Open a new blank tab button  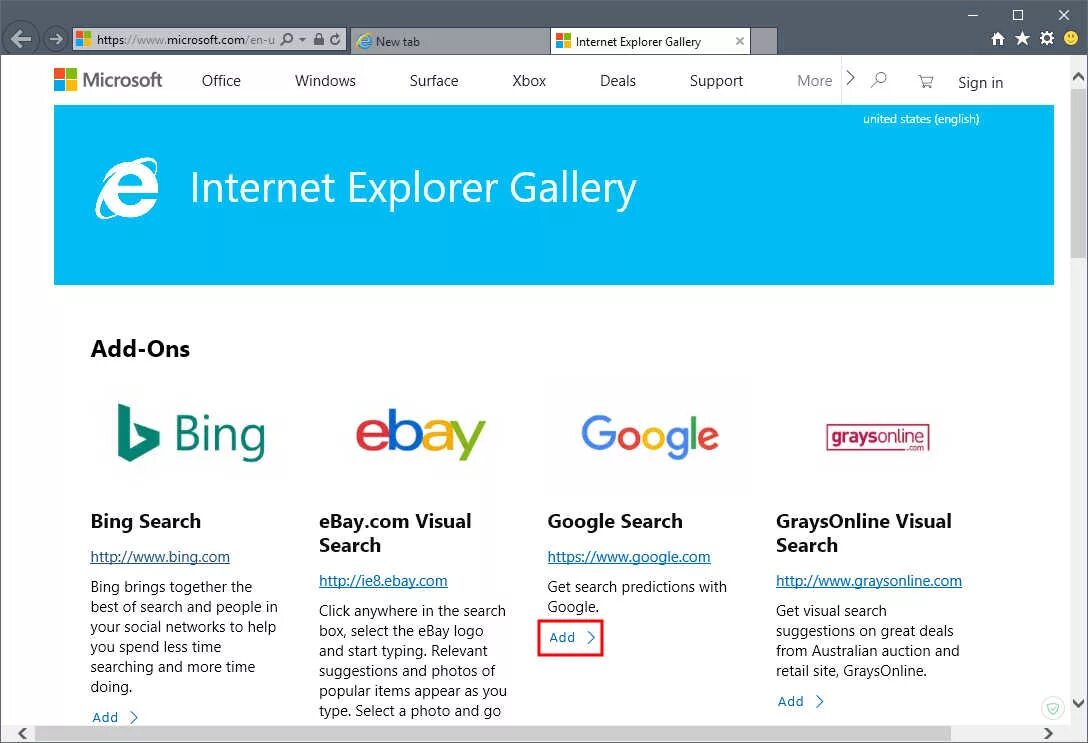pos(765,41)
